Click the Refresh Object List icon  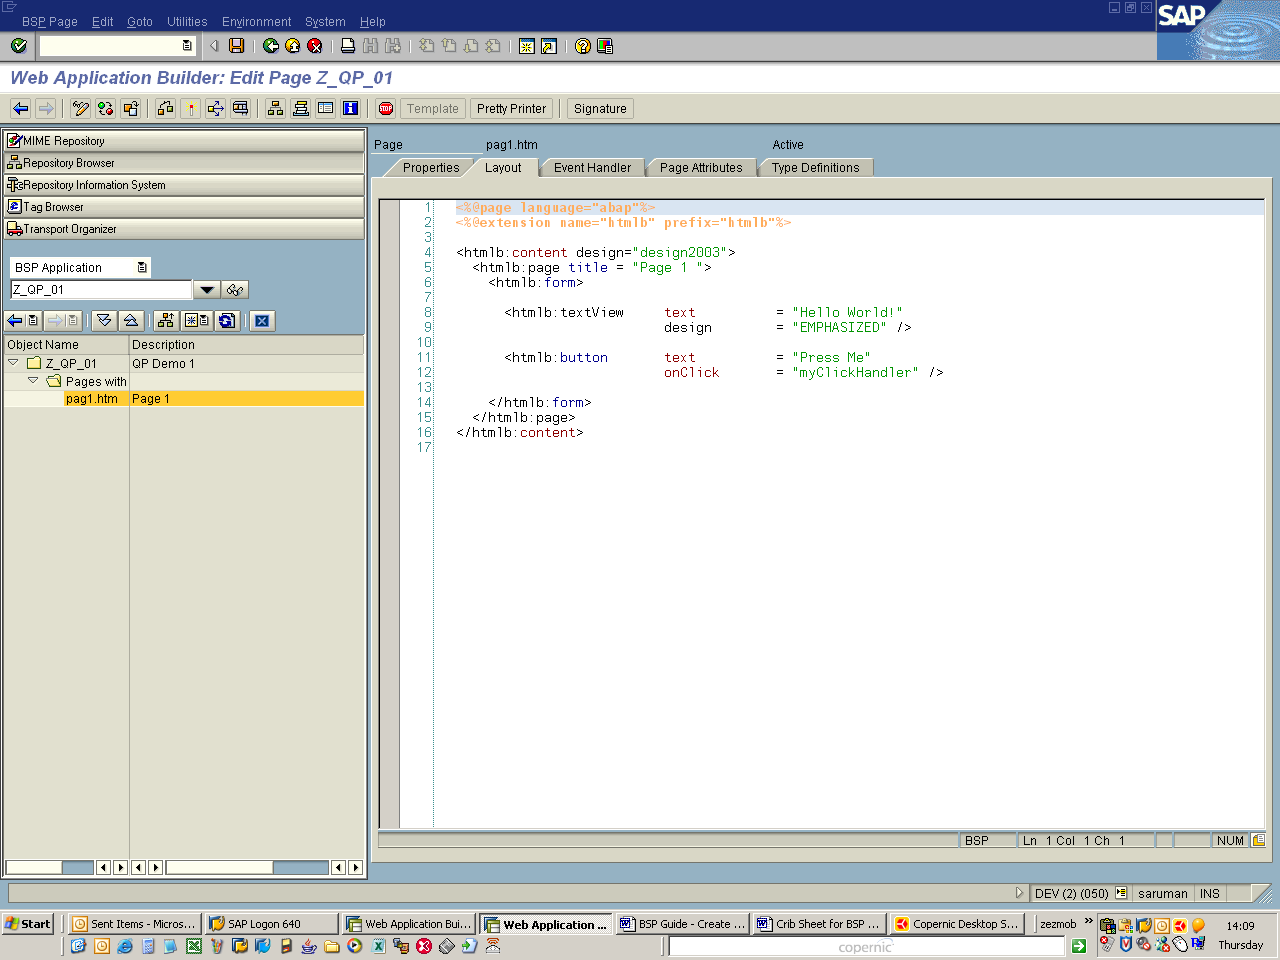pos(227,320)
